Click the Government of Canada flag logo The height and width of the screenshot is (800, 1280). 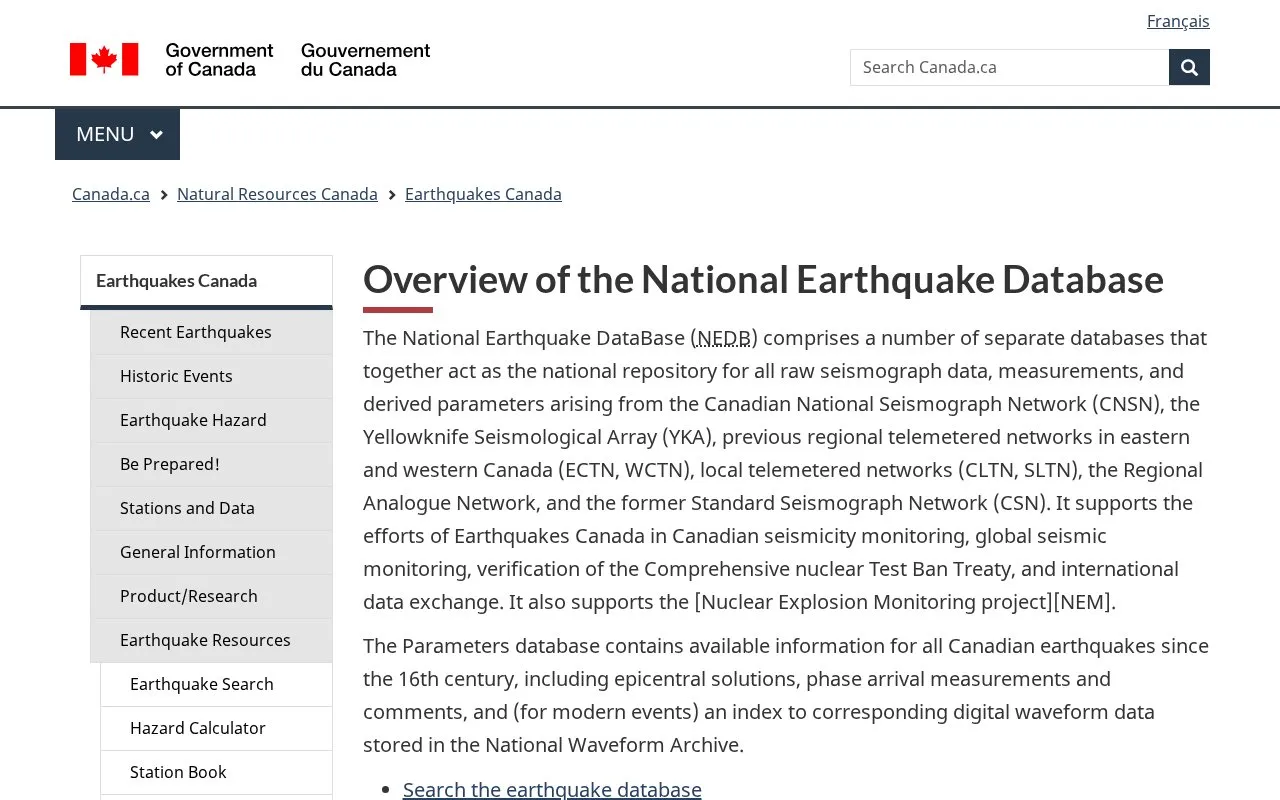pyautogui.click(x=250, y=60)
